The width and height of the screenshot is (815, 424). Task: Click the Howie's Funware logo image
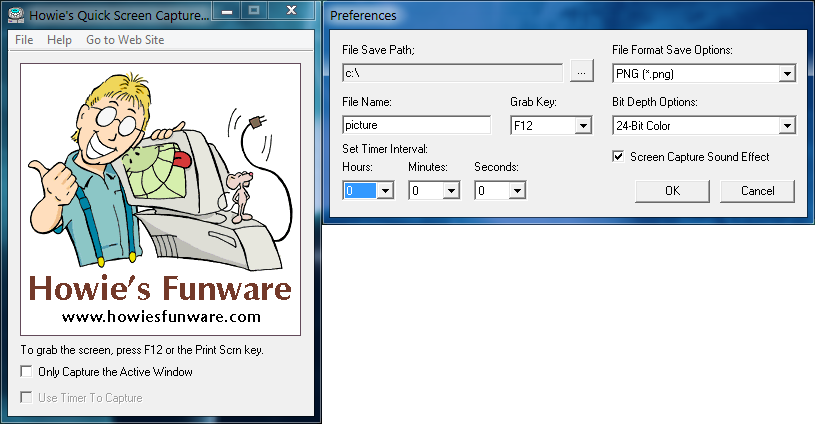point(160,200)
